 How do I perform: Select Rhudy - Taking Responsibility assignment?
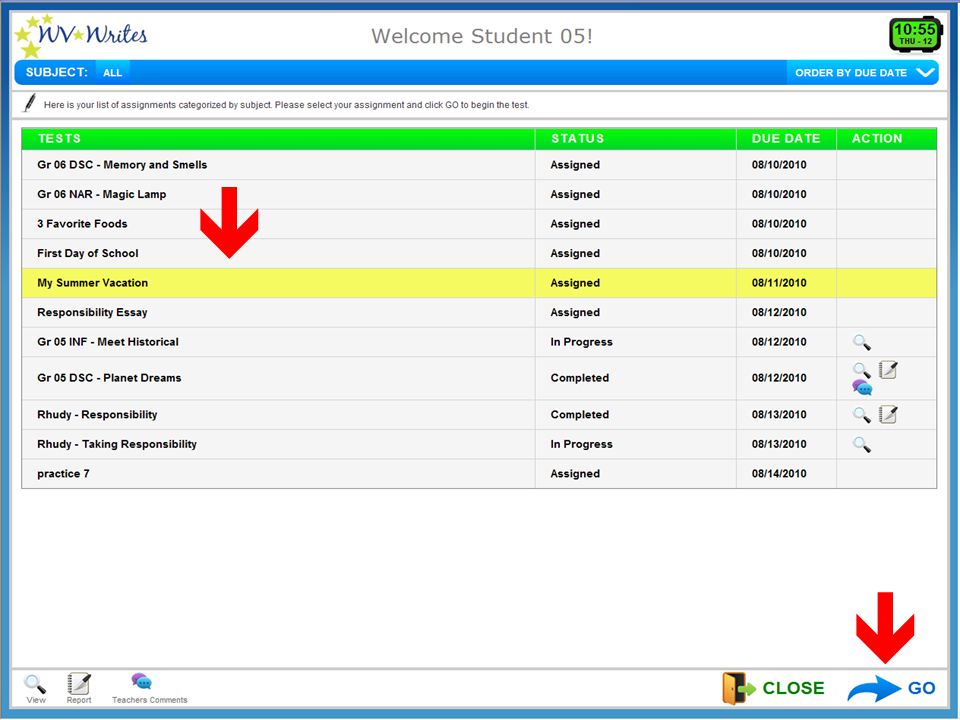(x=479, y=444)
